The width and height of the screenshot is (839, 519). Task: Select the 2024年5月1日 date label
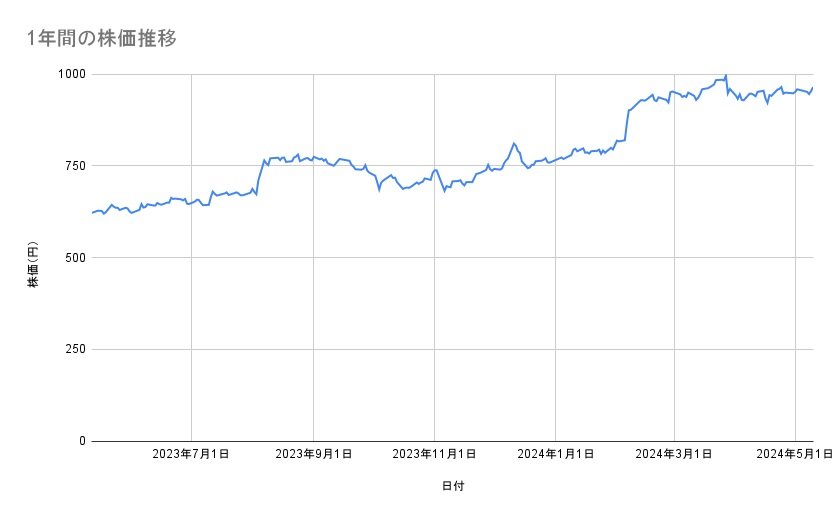(795, 455)
